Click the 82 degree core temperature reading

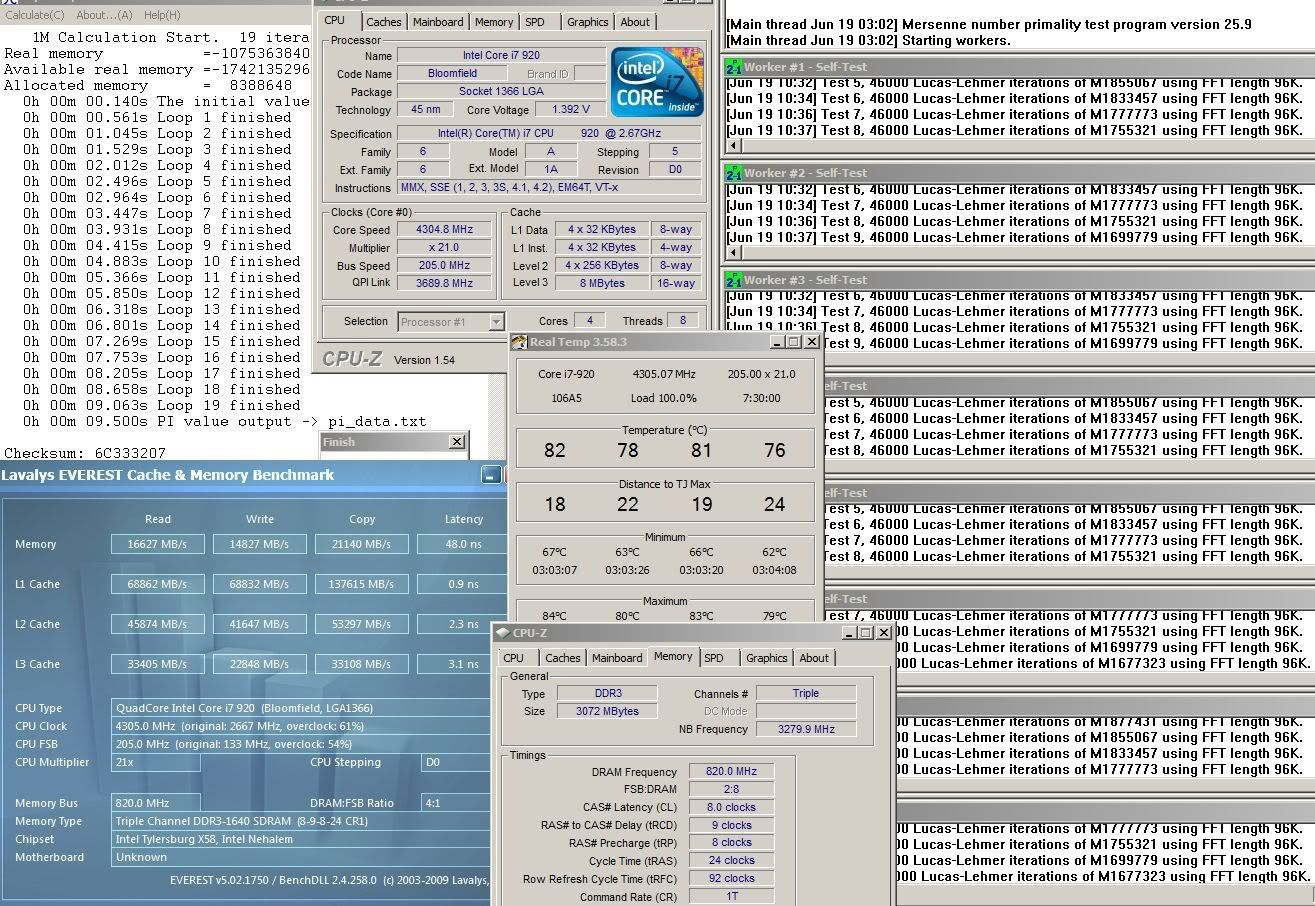point(554,451)
